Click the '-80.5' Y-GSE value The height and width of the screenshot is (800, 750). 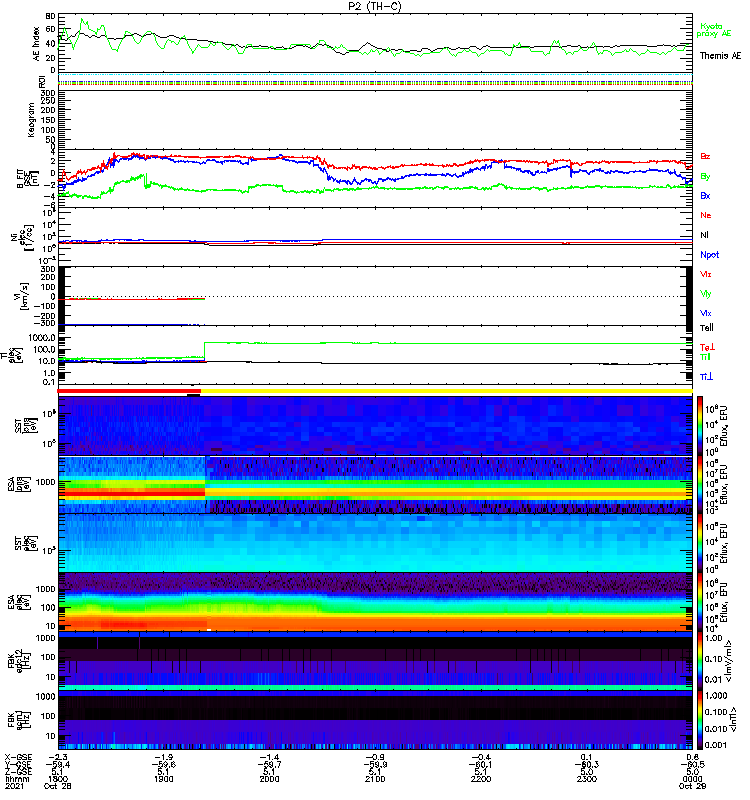click(692, 764)
